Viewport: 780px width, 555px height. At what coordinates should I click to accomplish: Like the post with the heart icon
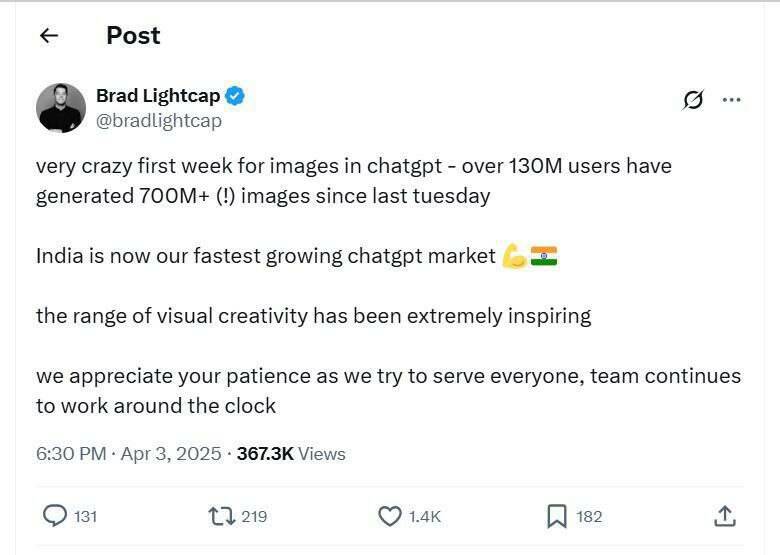389,516
